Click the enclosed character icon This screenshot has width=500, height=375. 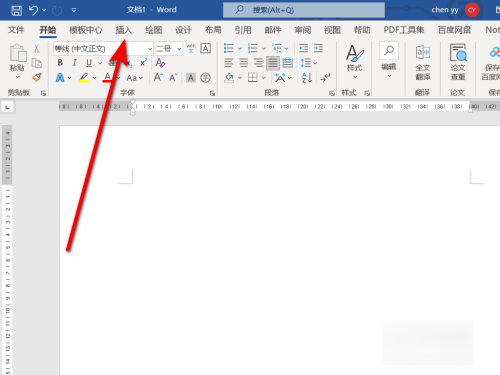[206, 78]
